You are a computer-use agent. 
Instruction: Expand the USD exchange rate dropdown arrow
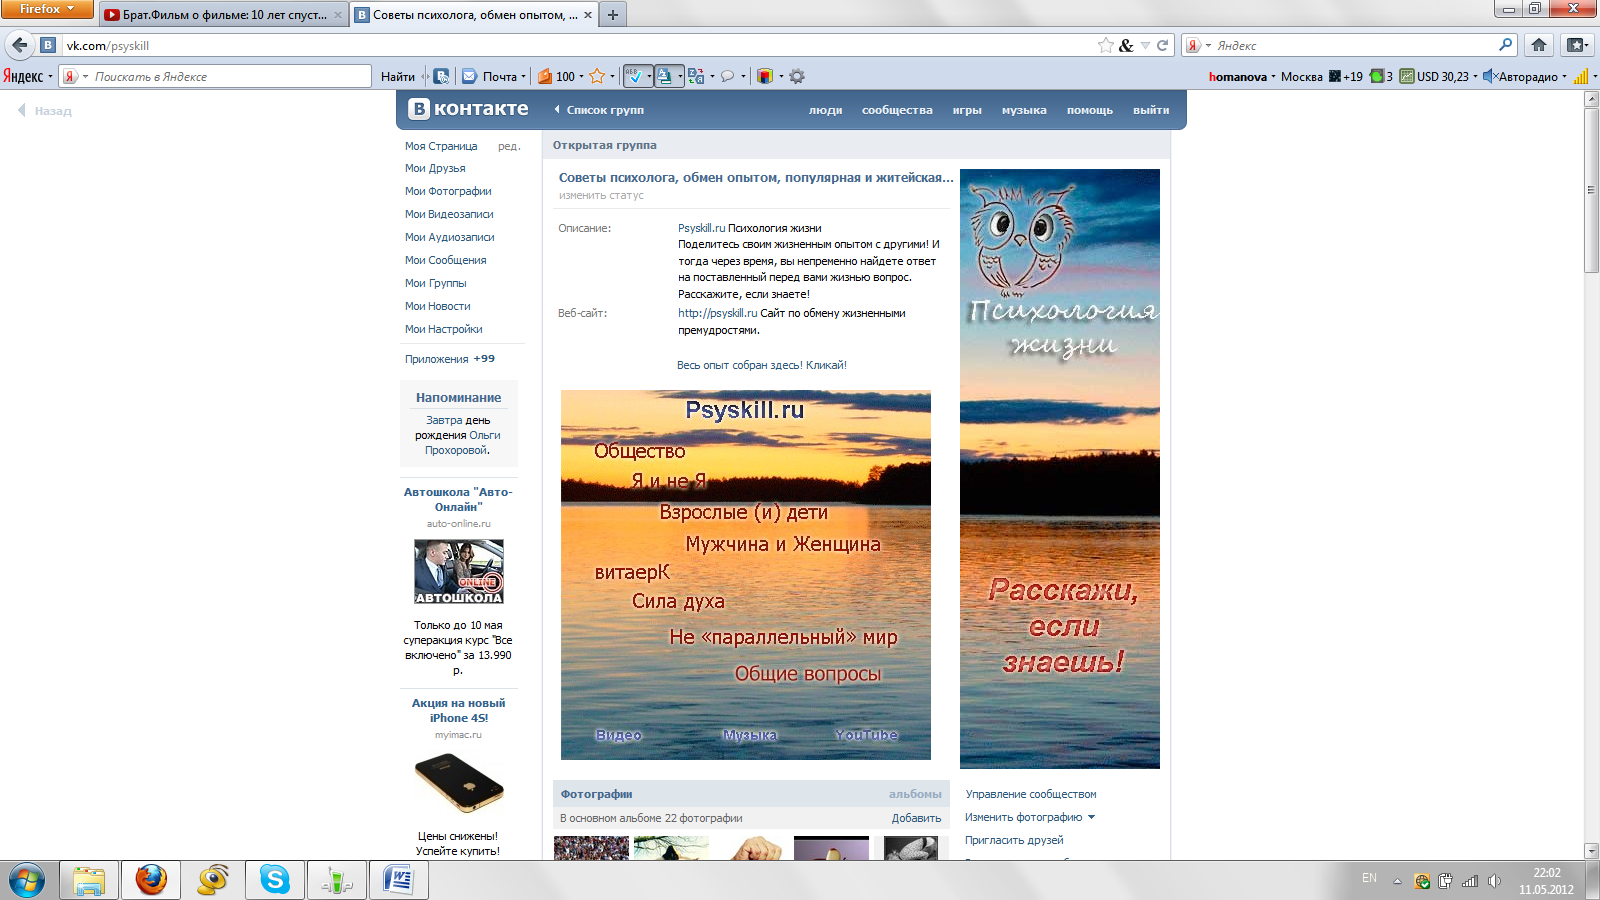click(x=1475, y=76)
